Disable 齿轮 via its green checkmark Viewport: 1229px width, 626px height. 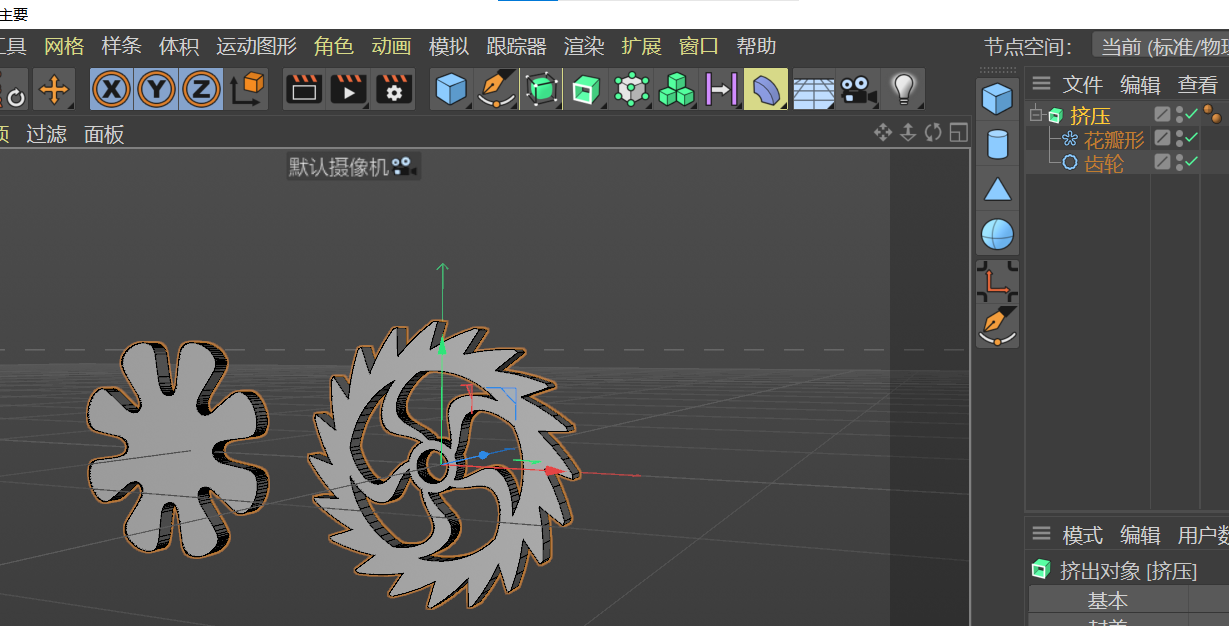click(x=1191, y=162)
